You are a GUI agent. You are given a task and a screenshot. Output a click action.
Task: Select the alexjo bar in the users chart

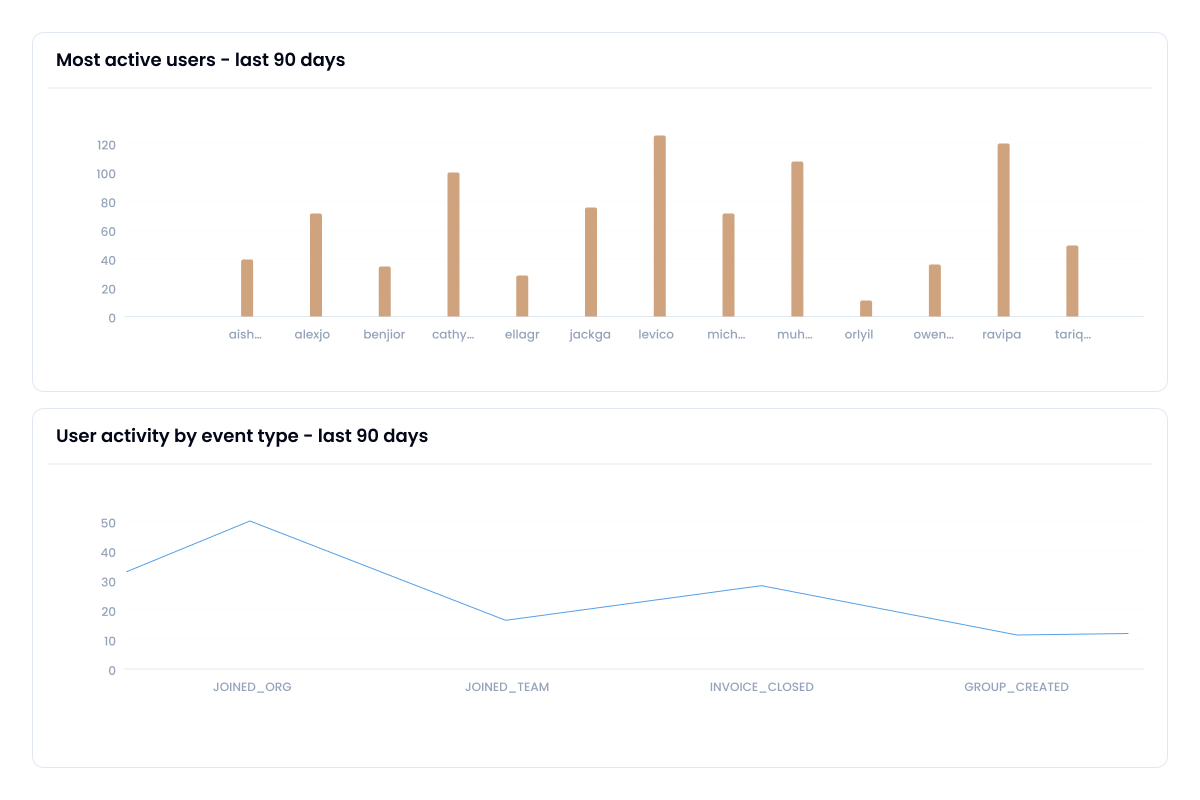click(316, 265)
